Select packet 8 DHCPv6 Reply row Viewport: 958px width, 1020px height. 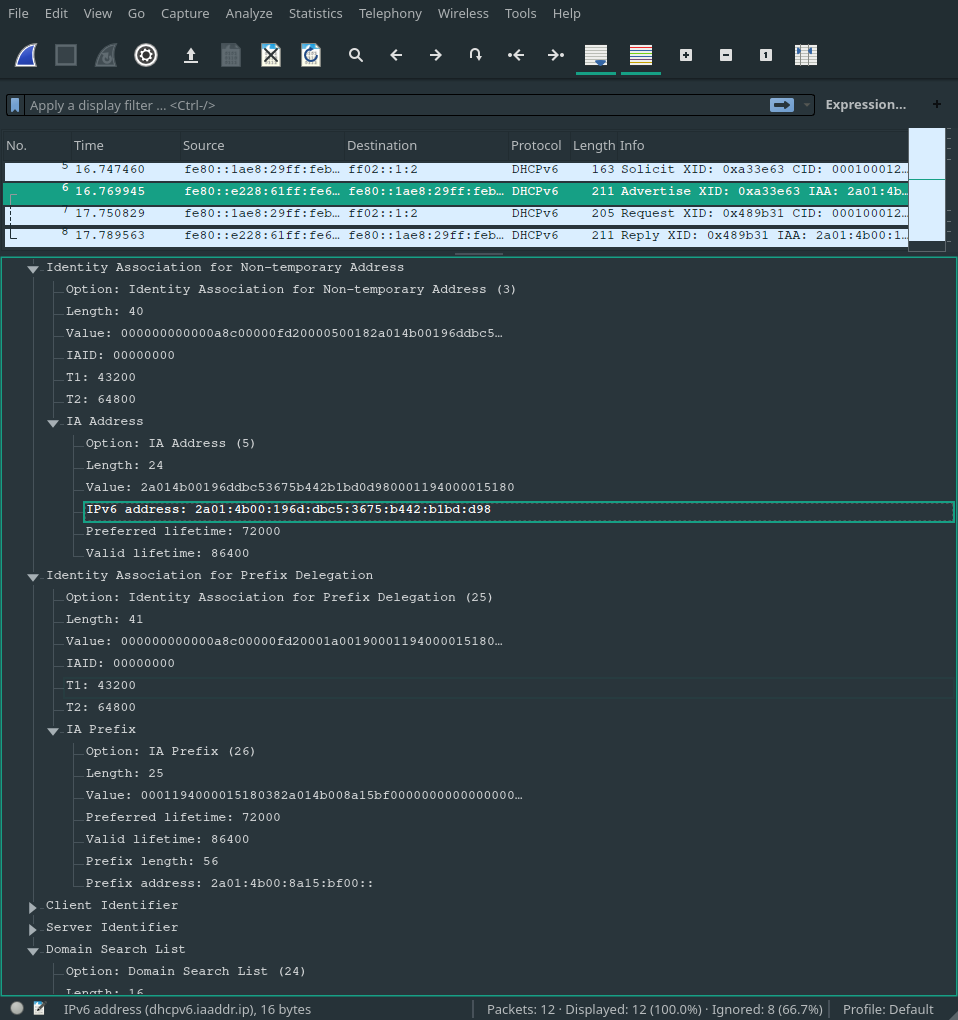(455, 236)
